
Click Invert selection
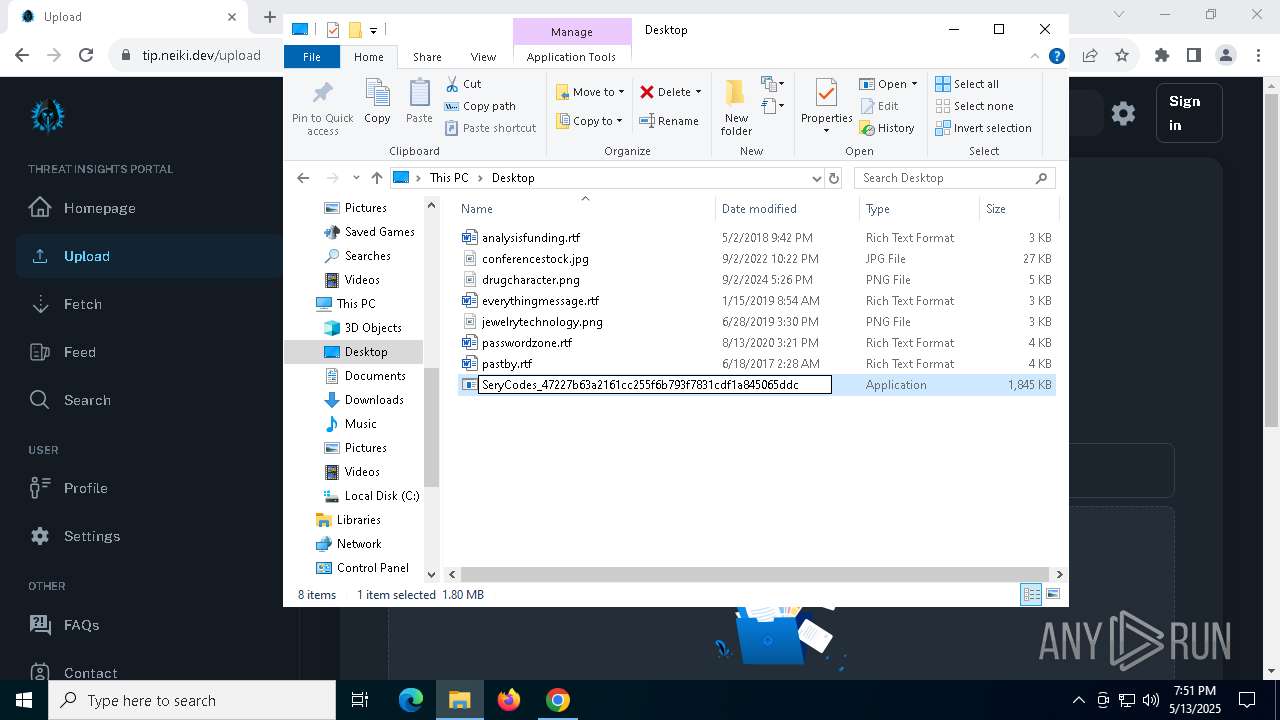pyautogui.click(x=983, y=128)
